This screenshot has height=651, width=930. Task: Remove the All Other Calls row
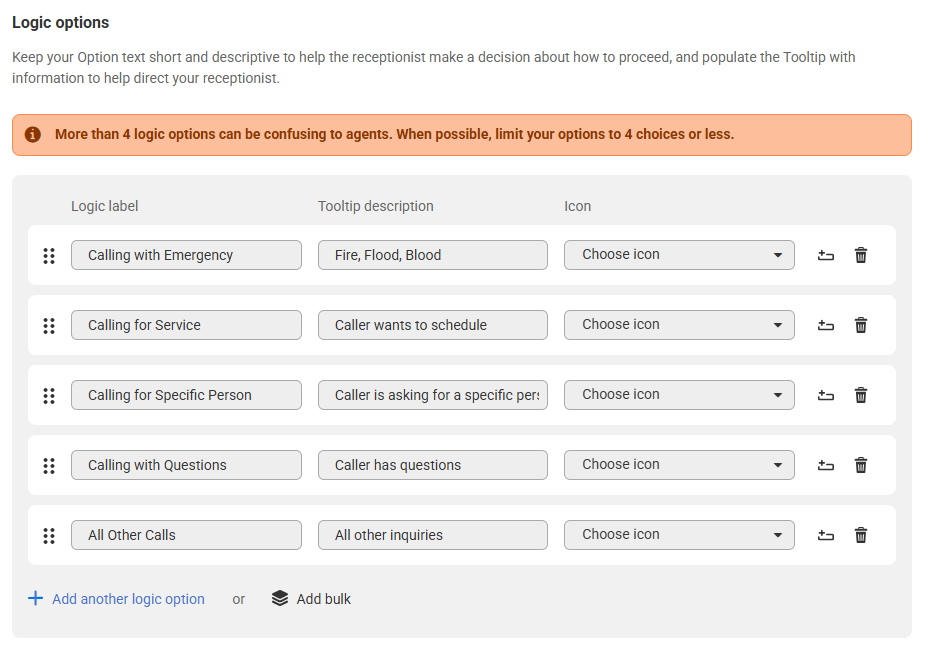tap(861, 535)
